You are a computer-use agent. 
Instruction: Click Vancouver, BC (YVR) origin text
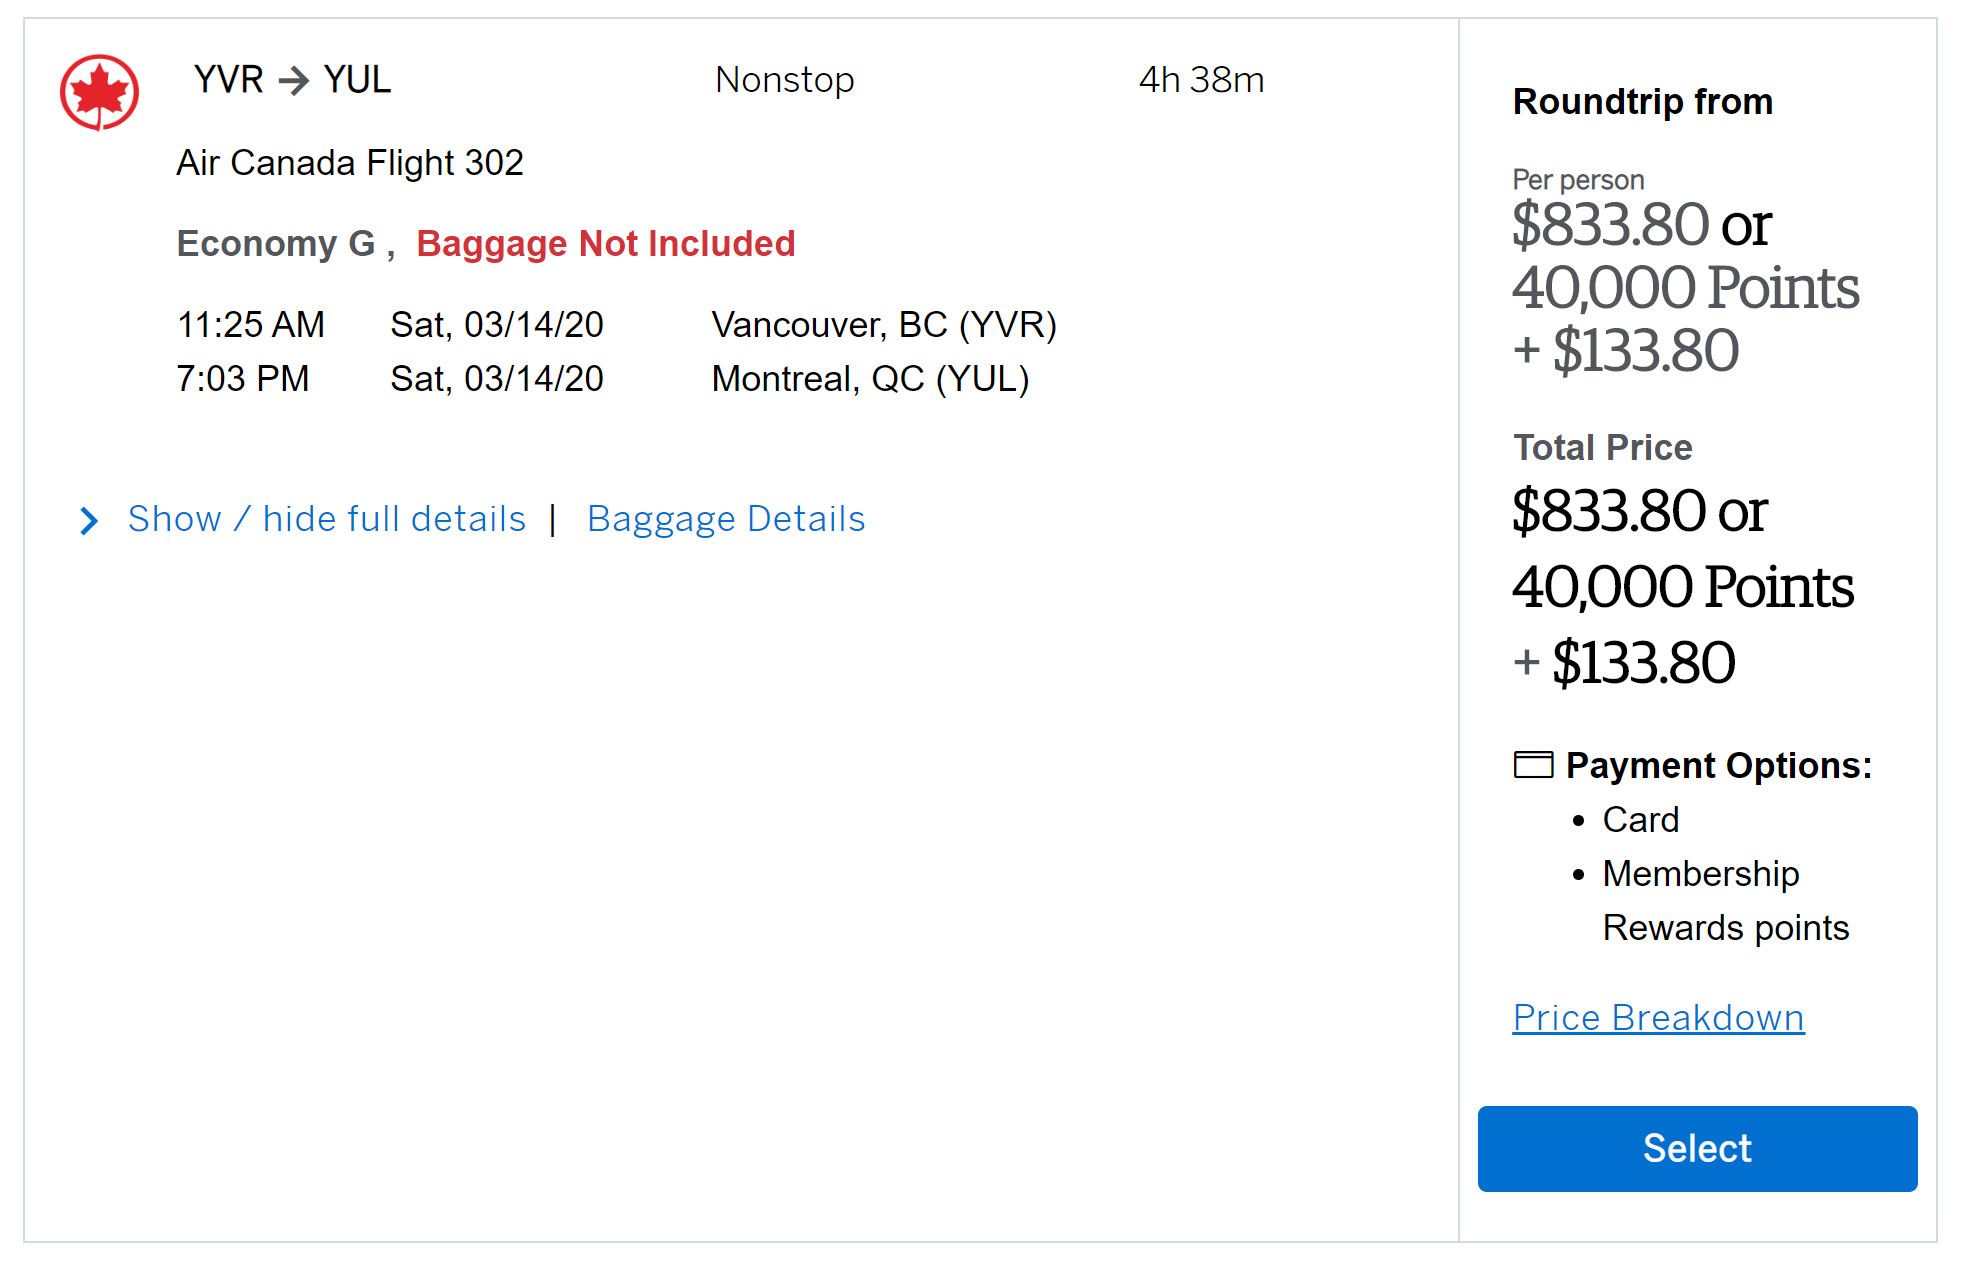[884, 325]
